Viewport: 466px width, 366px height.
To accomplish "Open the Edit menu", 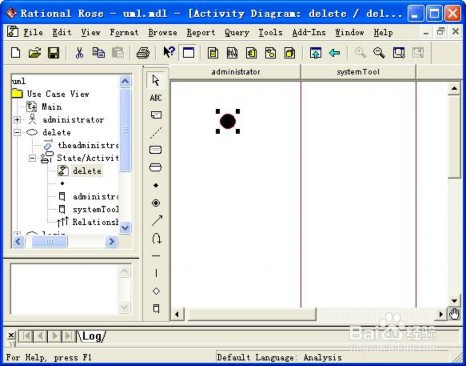I will 62,32.
